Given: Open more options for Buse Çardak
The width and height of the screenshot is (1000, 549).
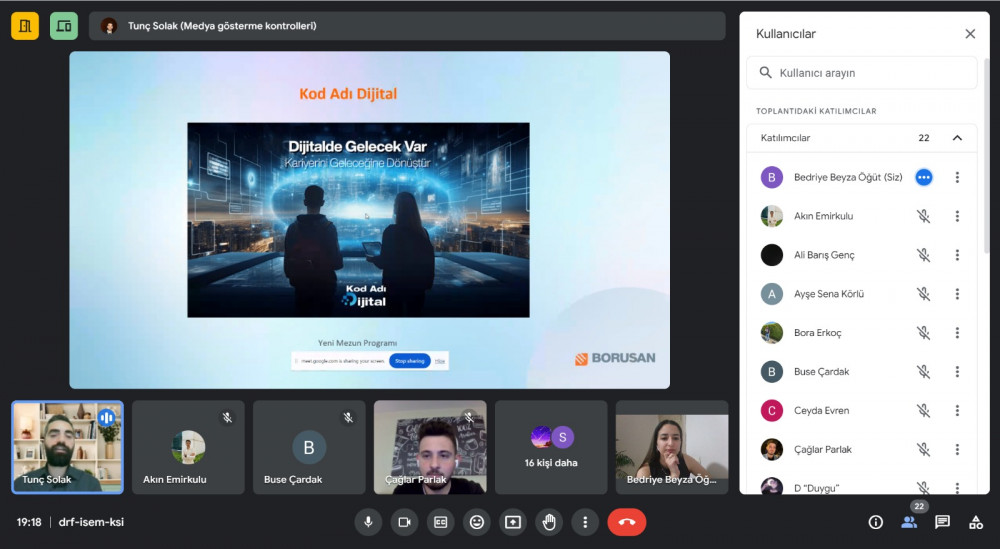Looking at the screenshot, I should click(x=957, y=372).
